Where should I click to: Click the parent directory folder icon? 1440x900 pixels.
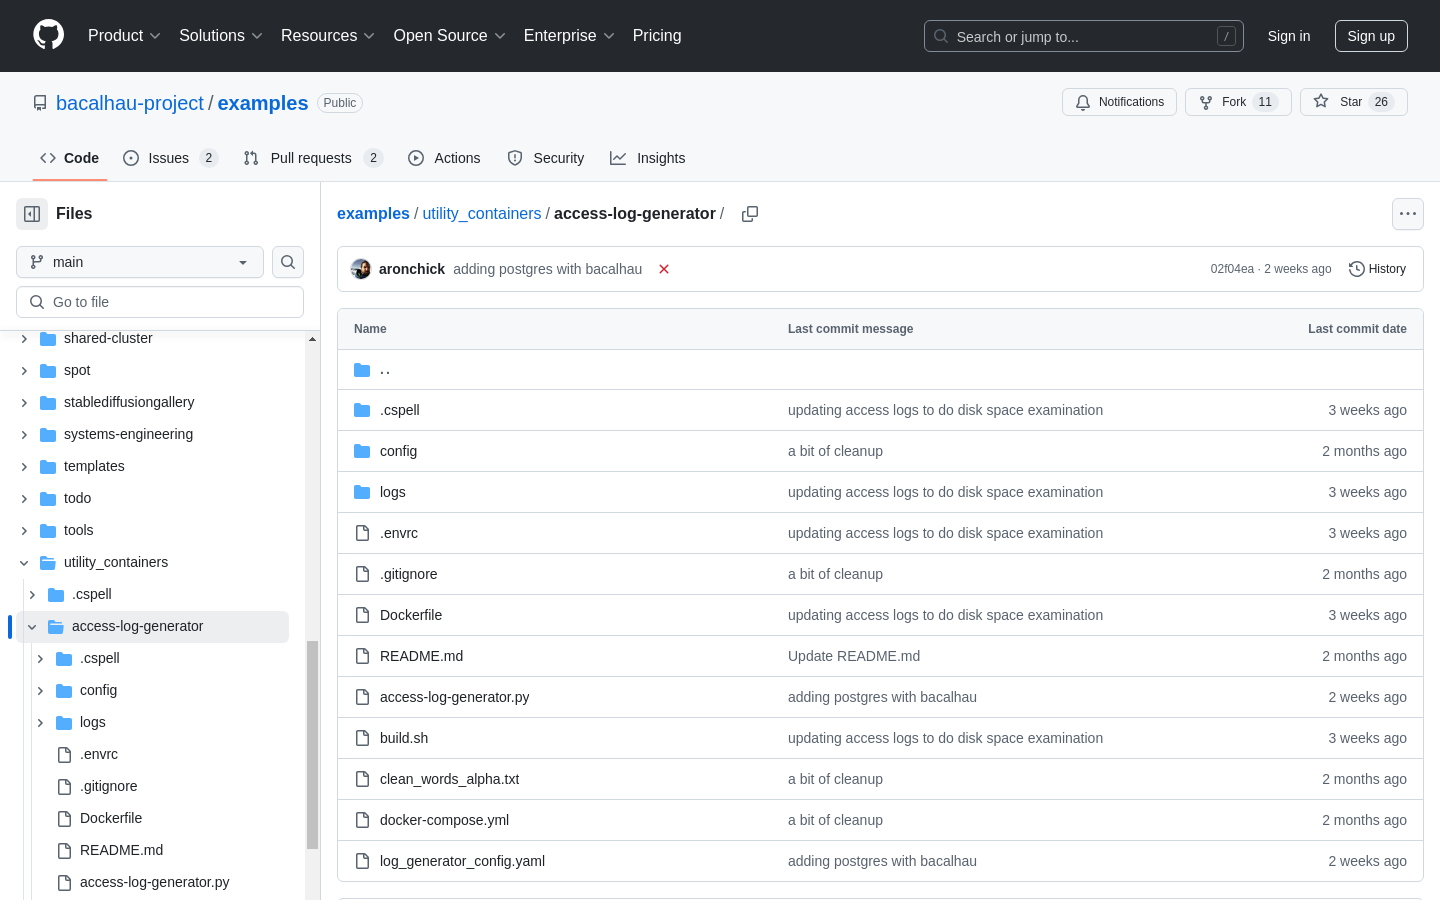362,370
